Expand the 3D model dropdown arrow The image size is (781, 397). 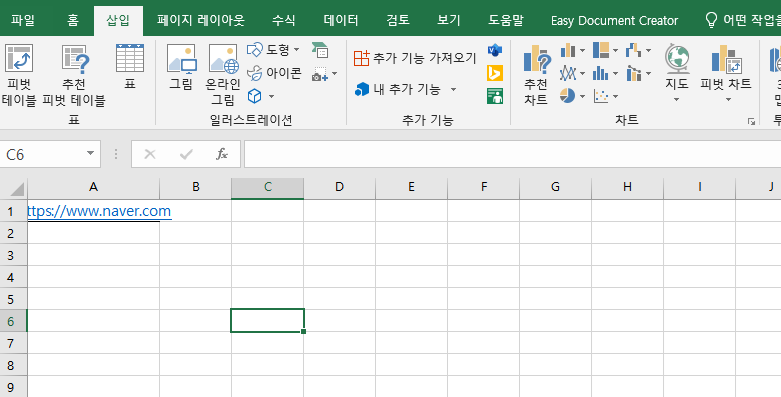[x=271, y=96]
